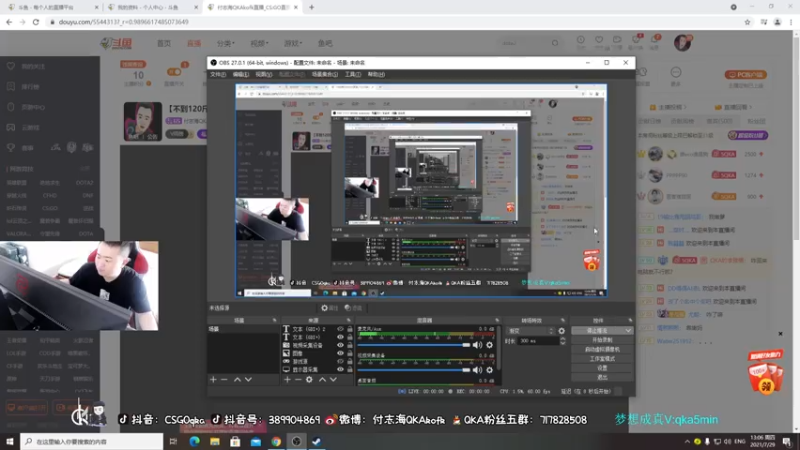The width and height of the screenshot is (800, 450).
Task: Toggle visibility of 文本 (GDI+) 2 source
Action: coord(340,330)
